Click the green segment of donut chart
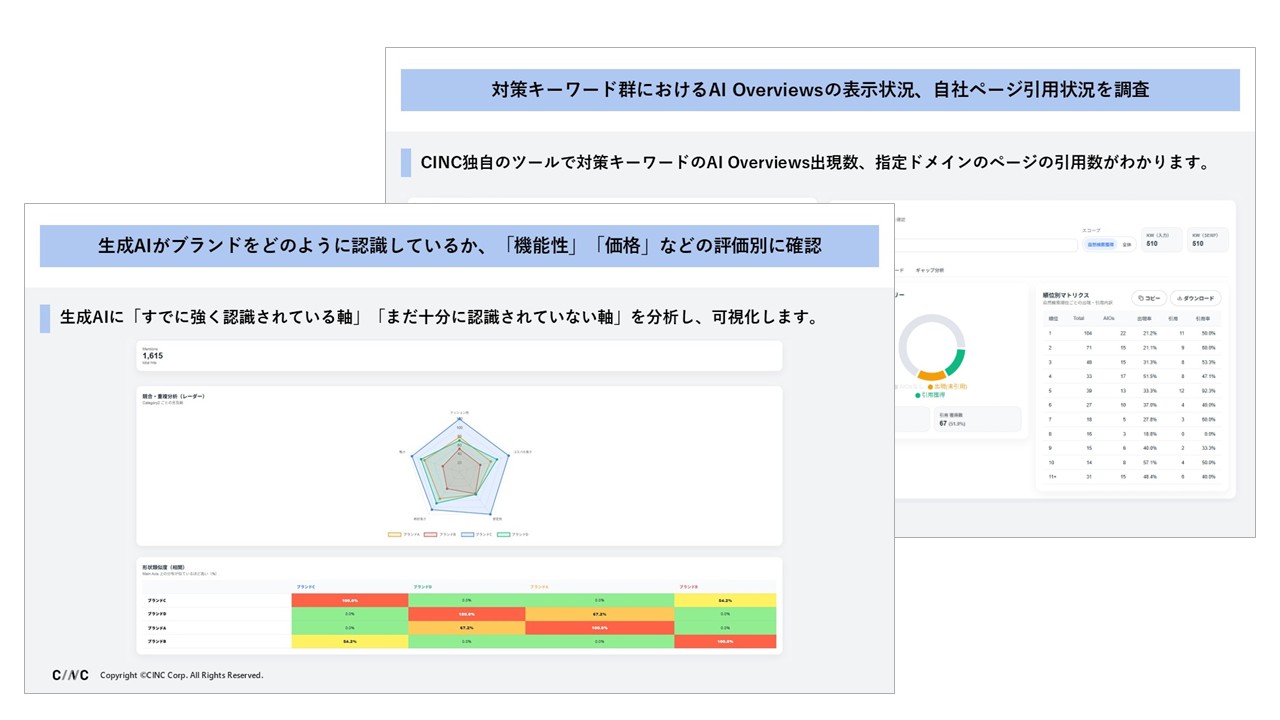Viewport: 1280px width, 720px height. coord(957,362)
